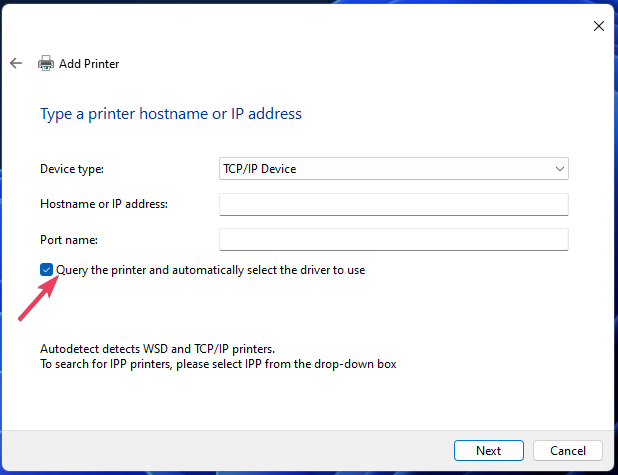Click into the Port name field
The height and width of the screenshot is (475, 618).
[394, 239]
